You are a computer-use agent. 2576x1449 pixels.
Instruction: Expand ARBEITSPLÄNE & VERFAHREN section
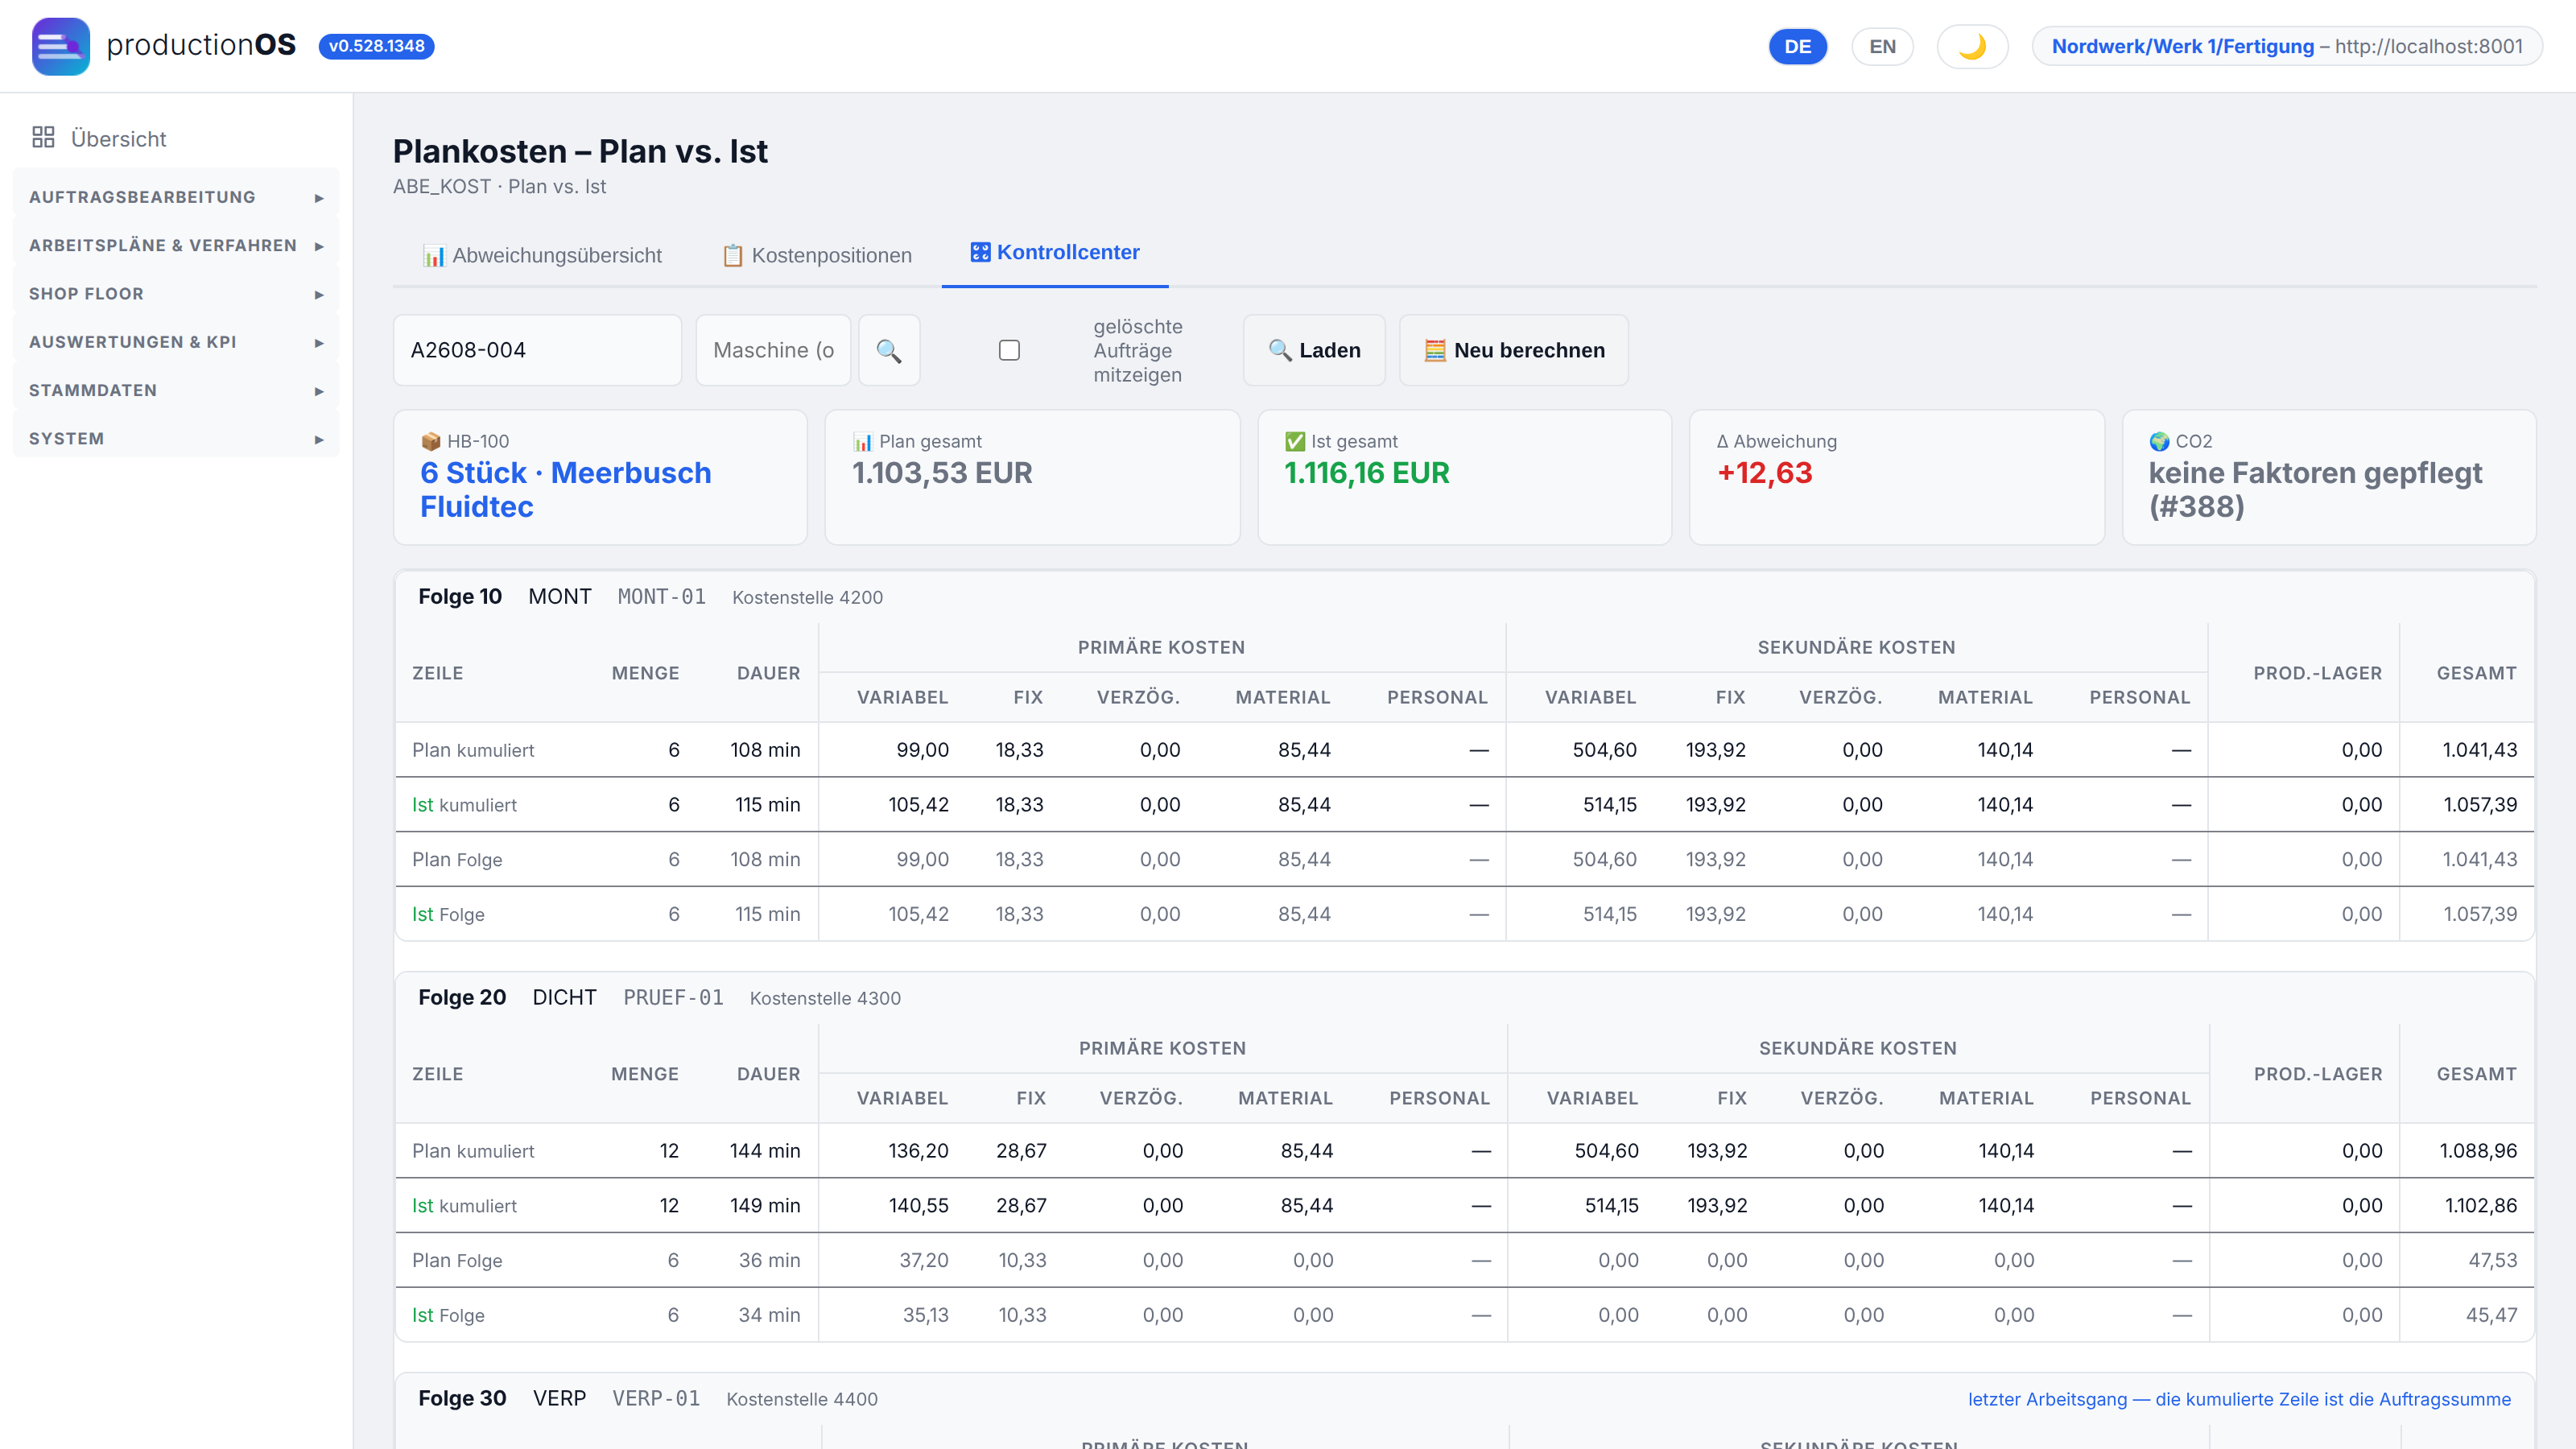(x=176, y=245)
